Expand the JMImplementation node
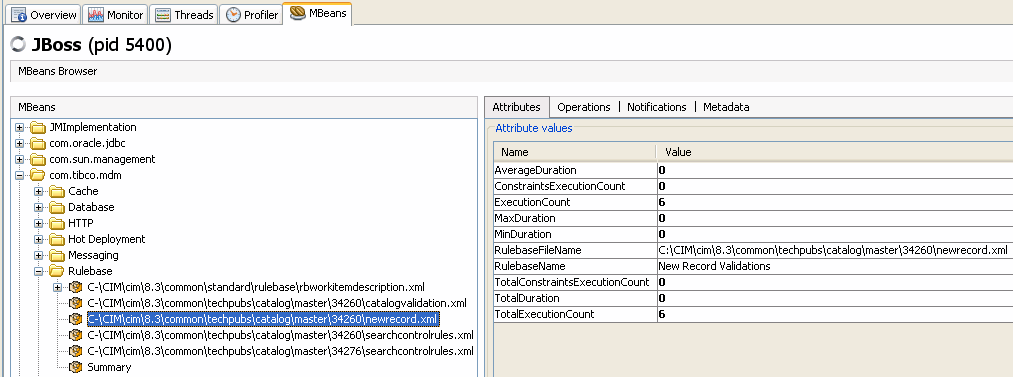The image size is (1013, 377). (19, 127)
